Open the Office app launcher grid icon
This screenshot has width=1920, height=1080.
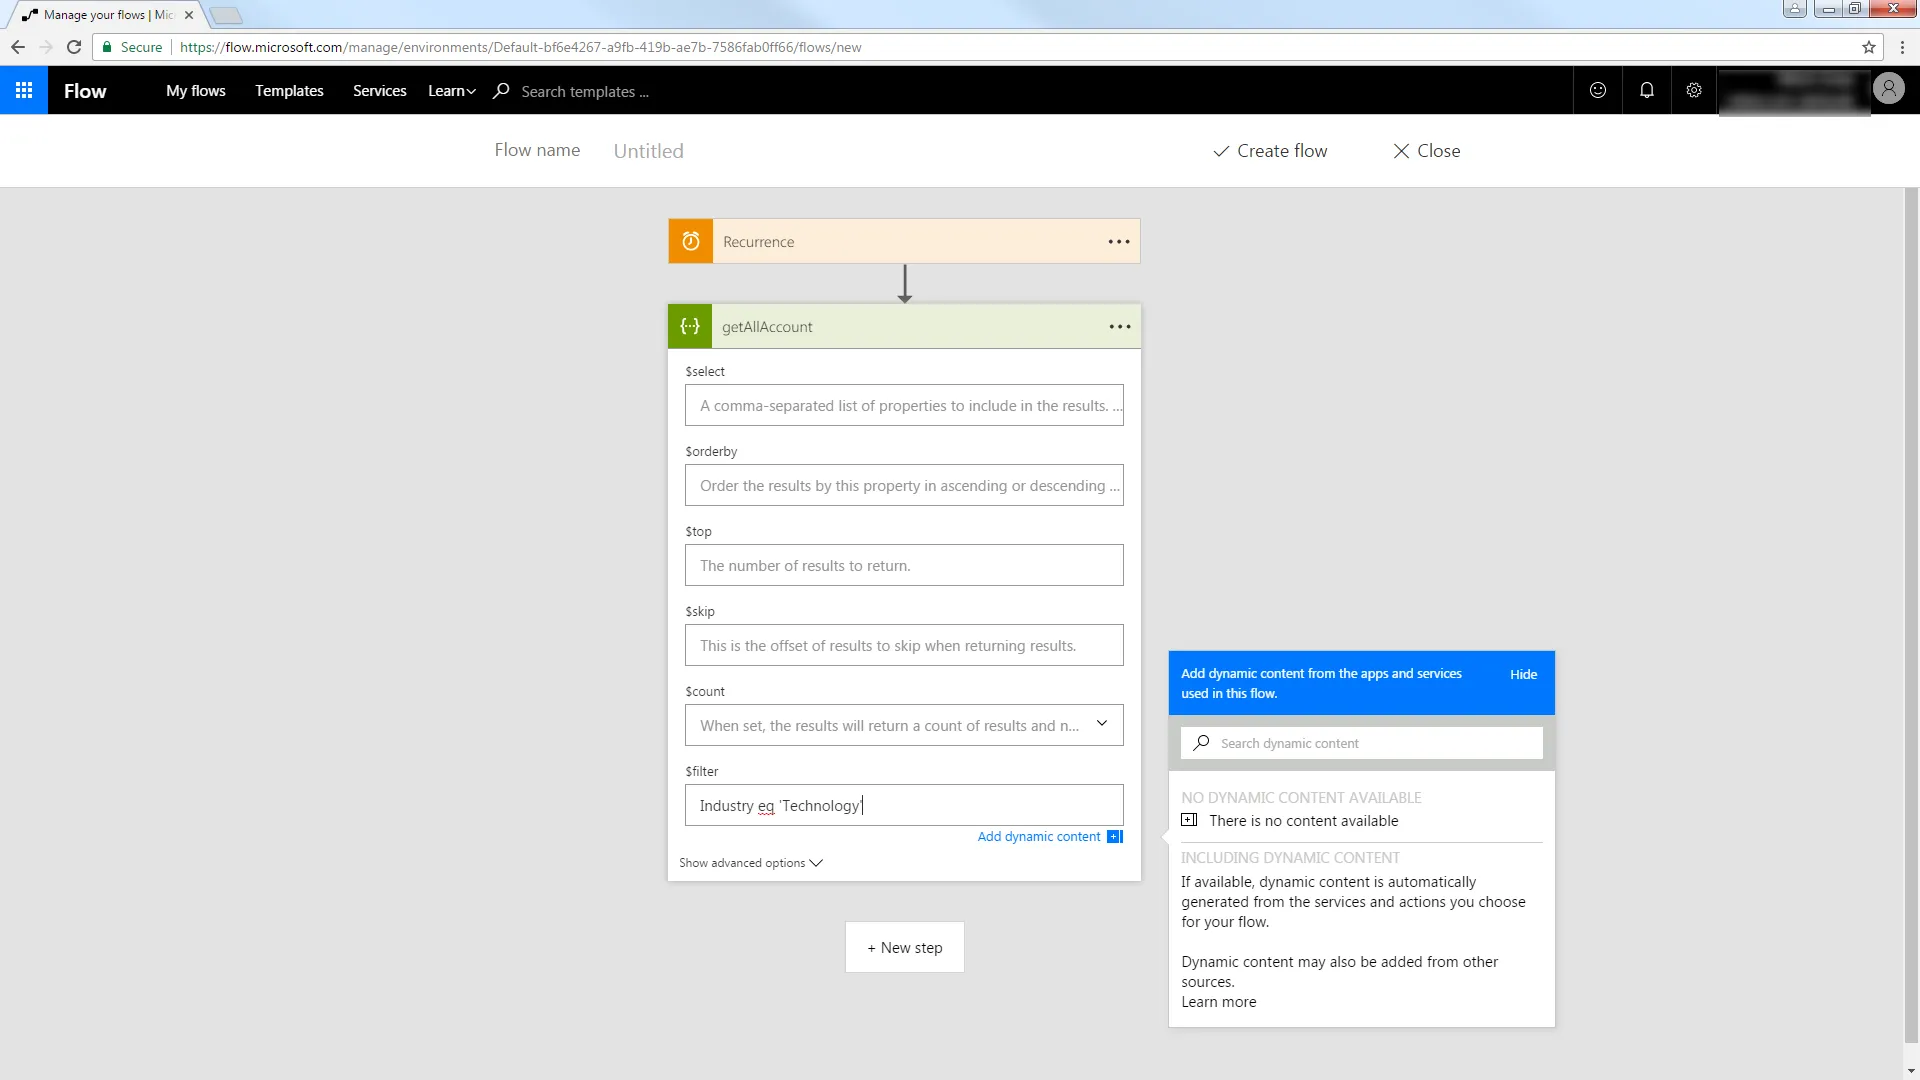[24, 90]
